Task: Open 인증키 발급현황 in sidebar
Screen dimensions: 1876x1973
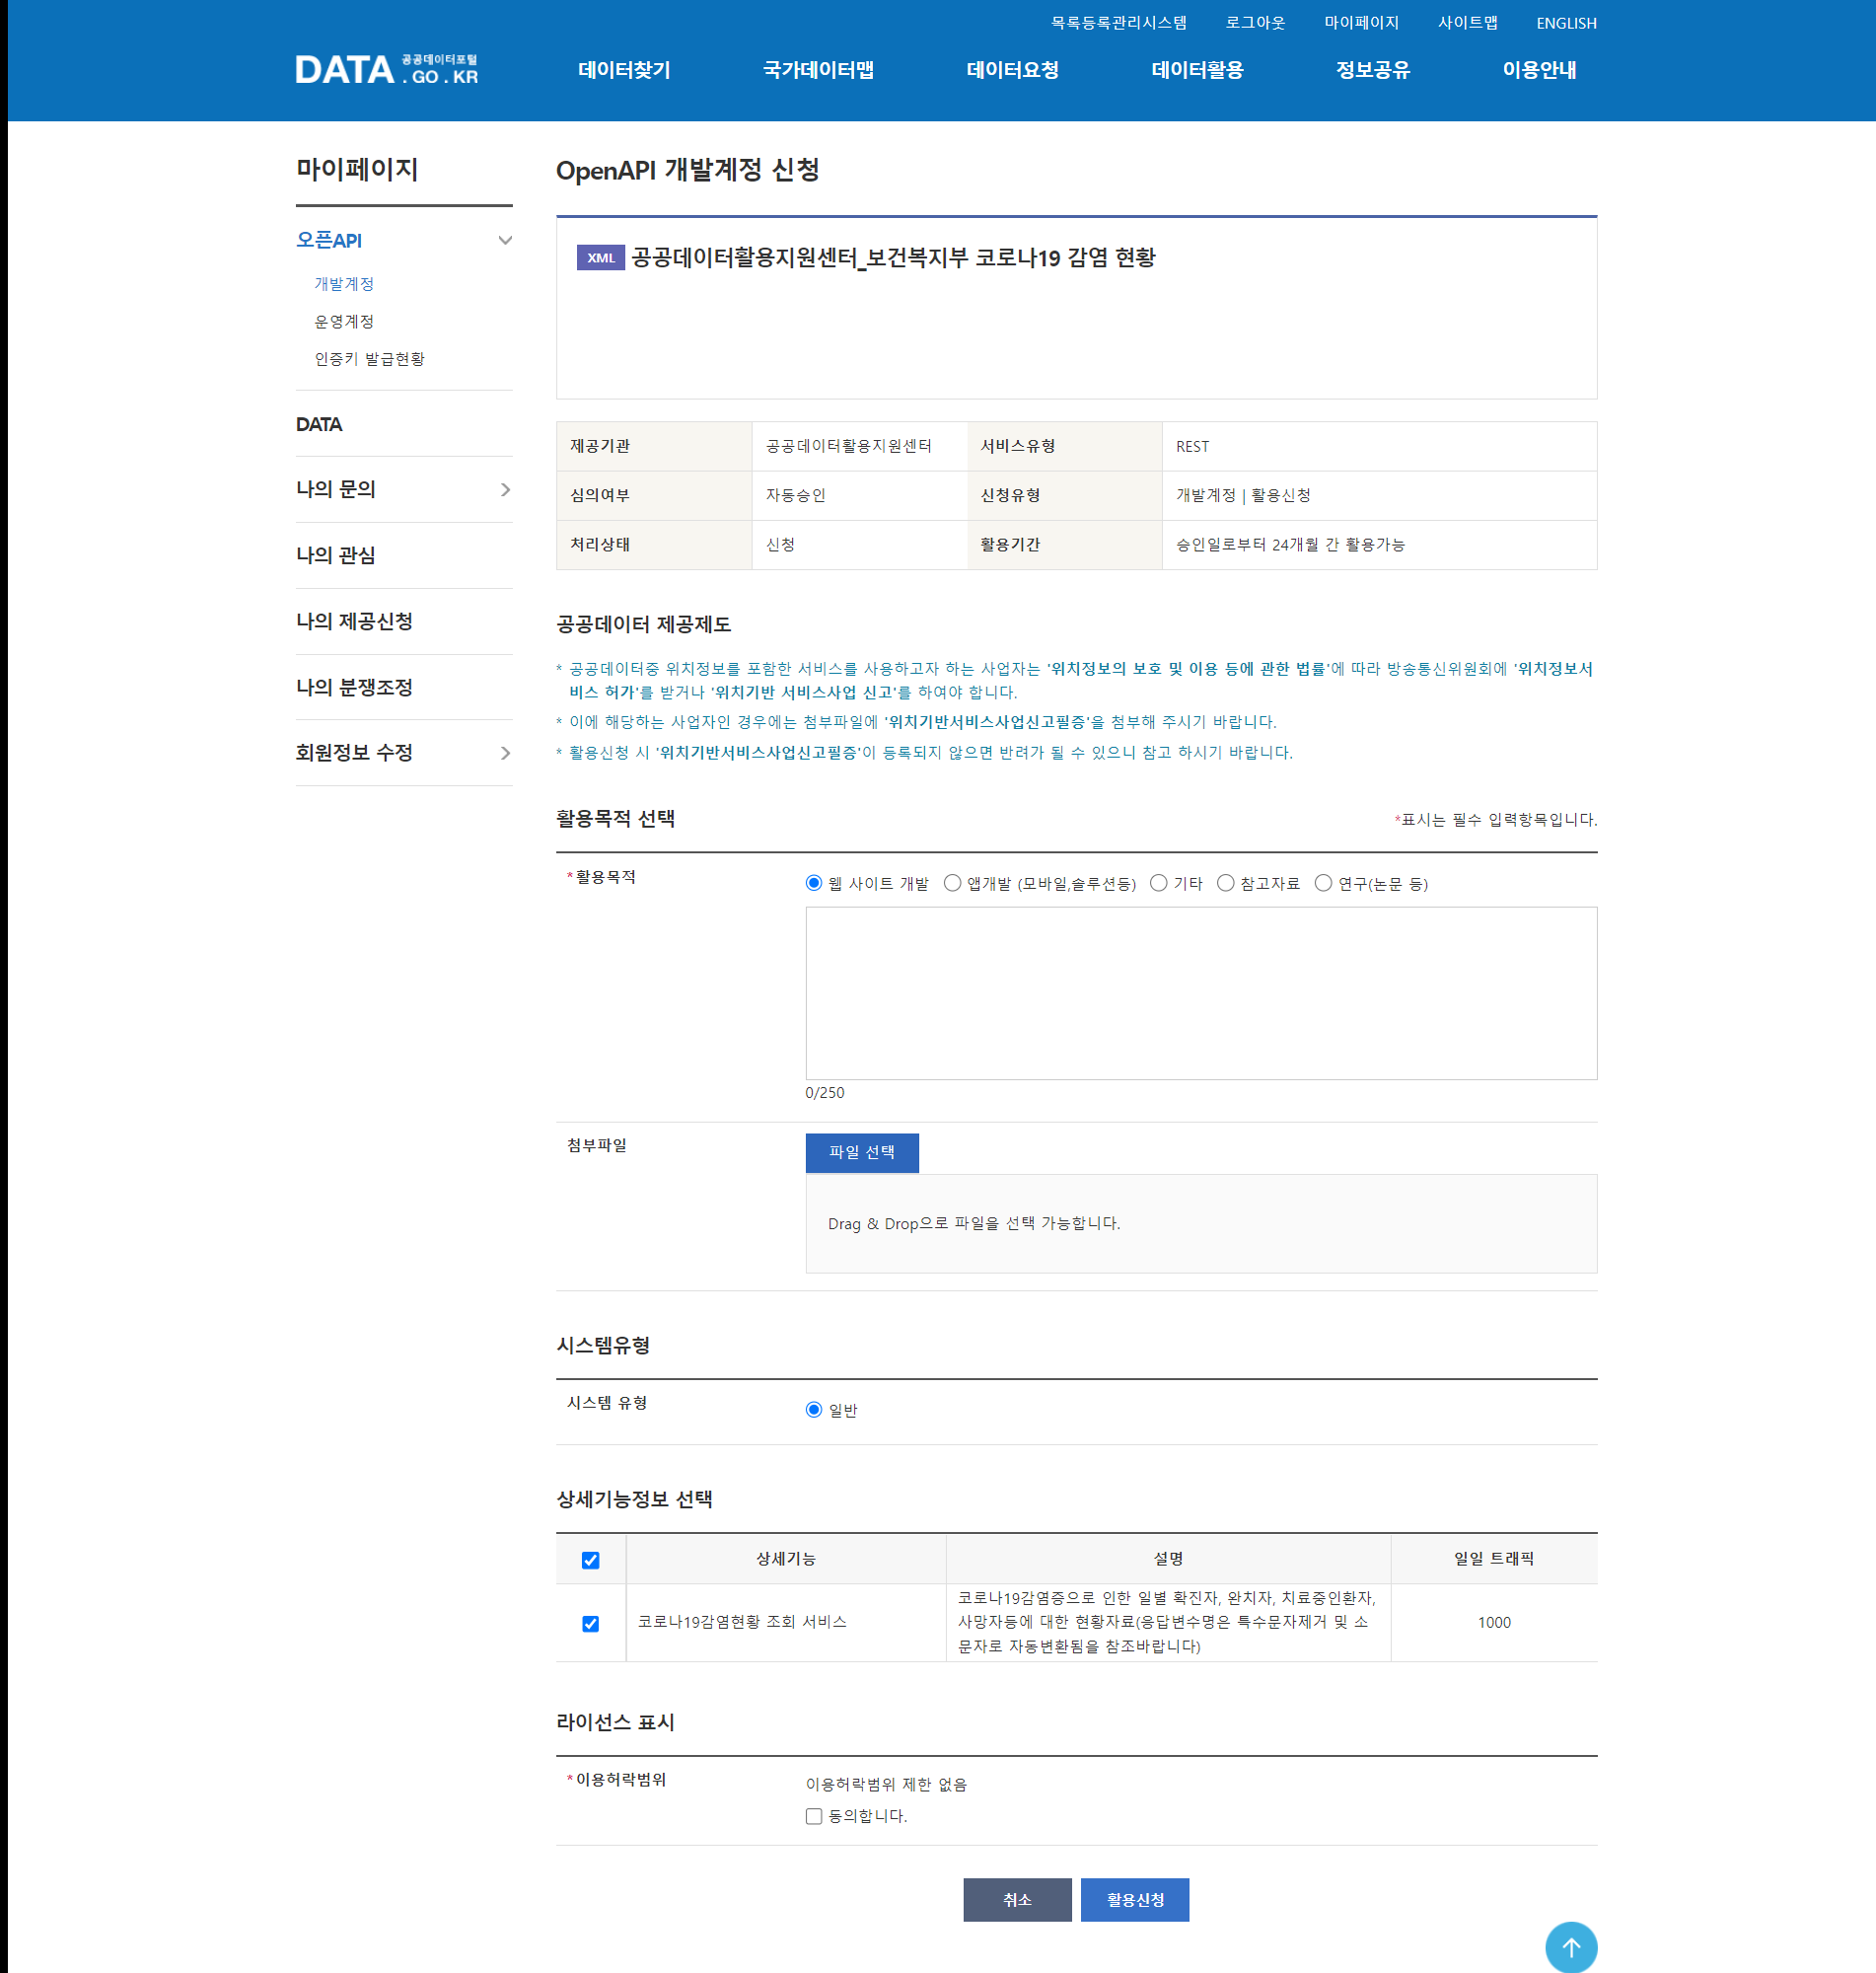Action: [x=369, y=358]
